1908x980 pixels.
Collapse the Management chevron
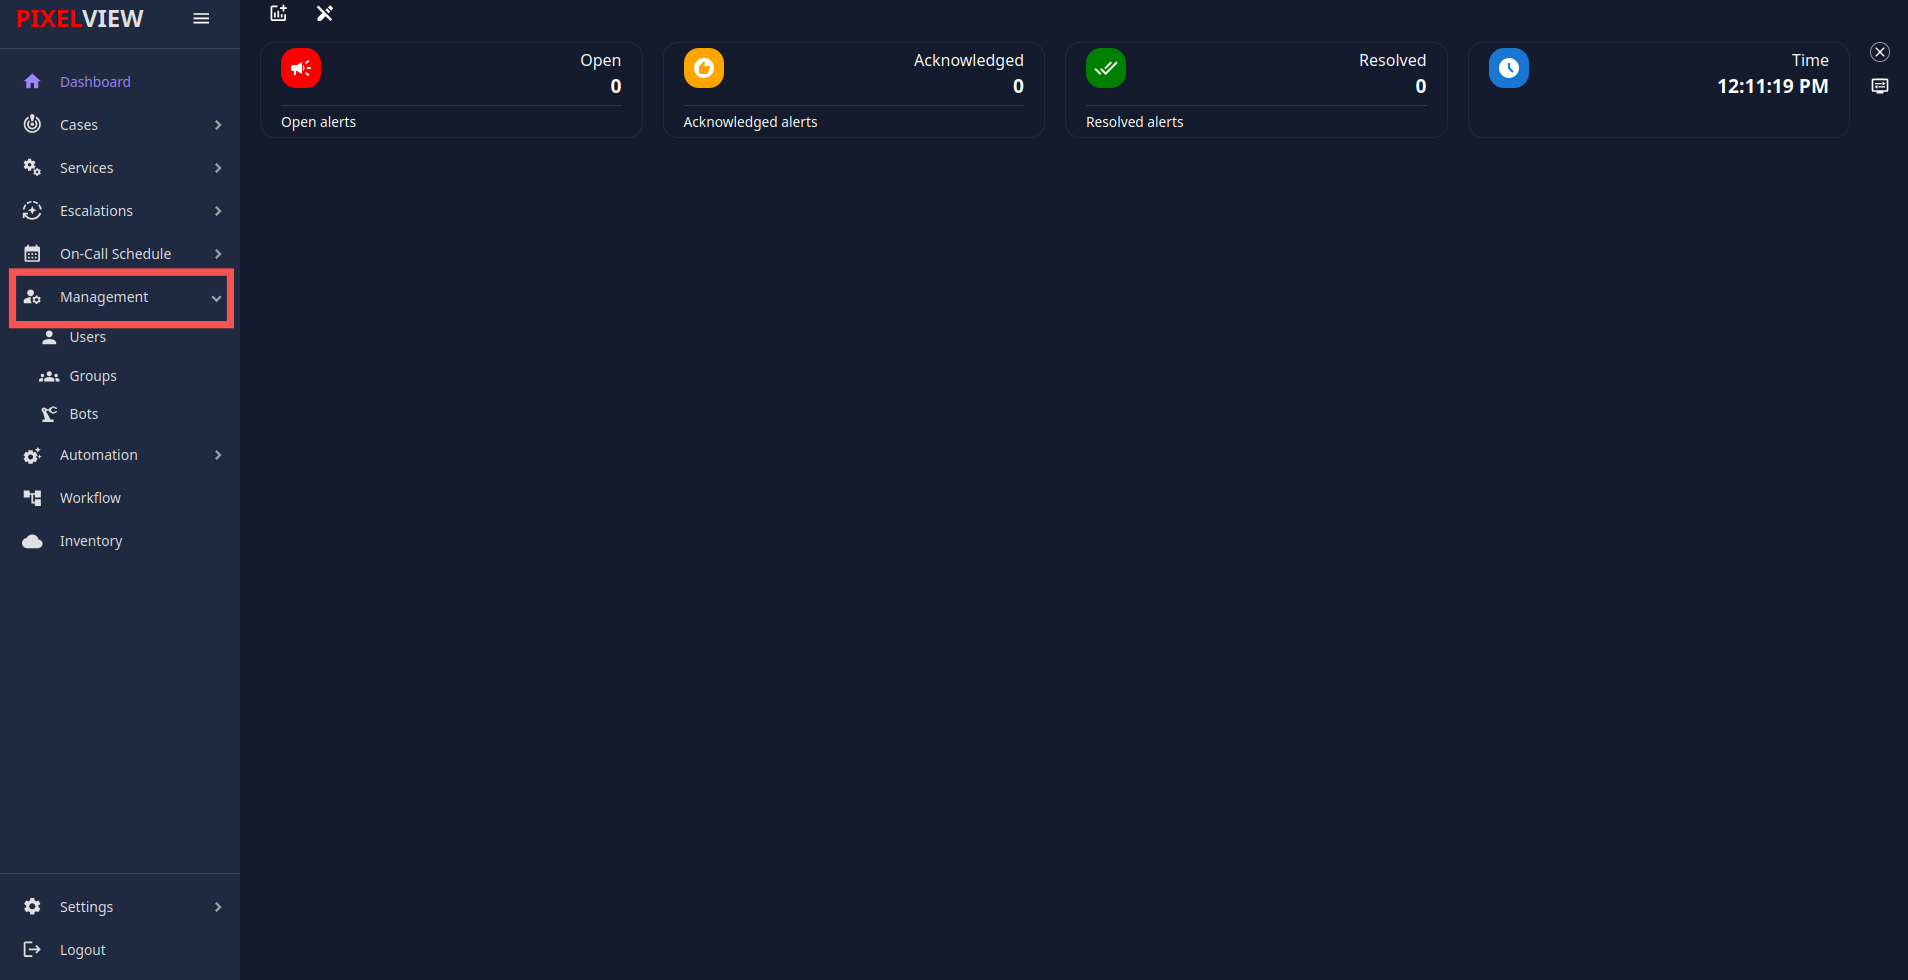216,298
